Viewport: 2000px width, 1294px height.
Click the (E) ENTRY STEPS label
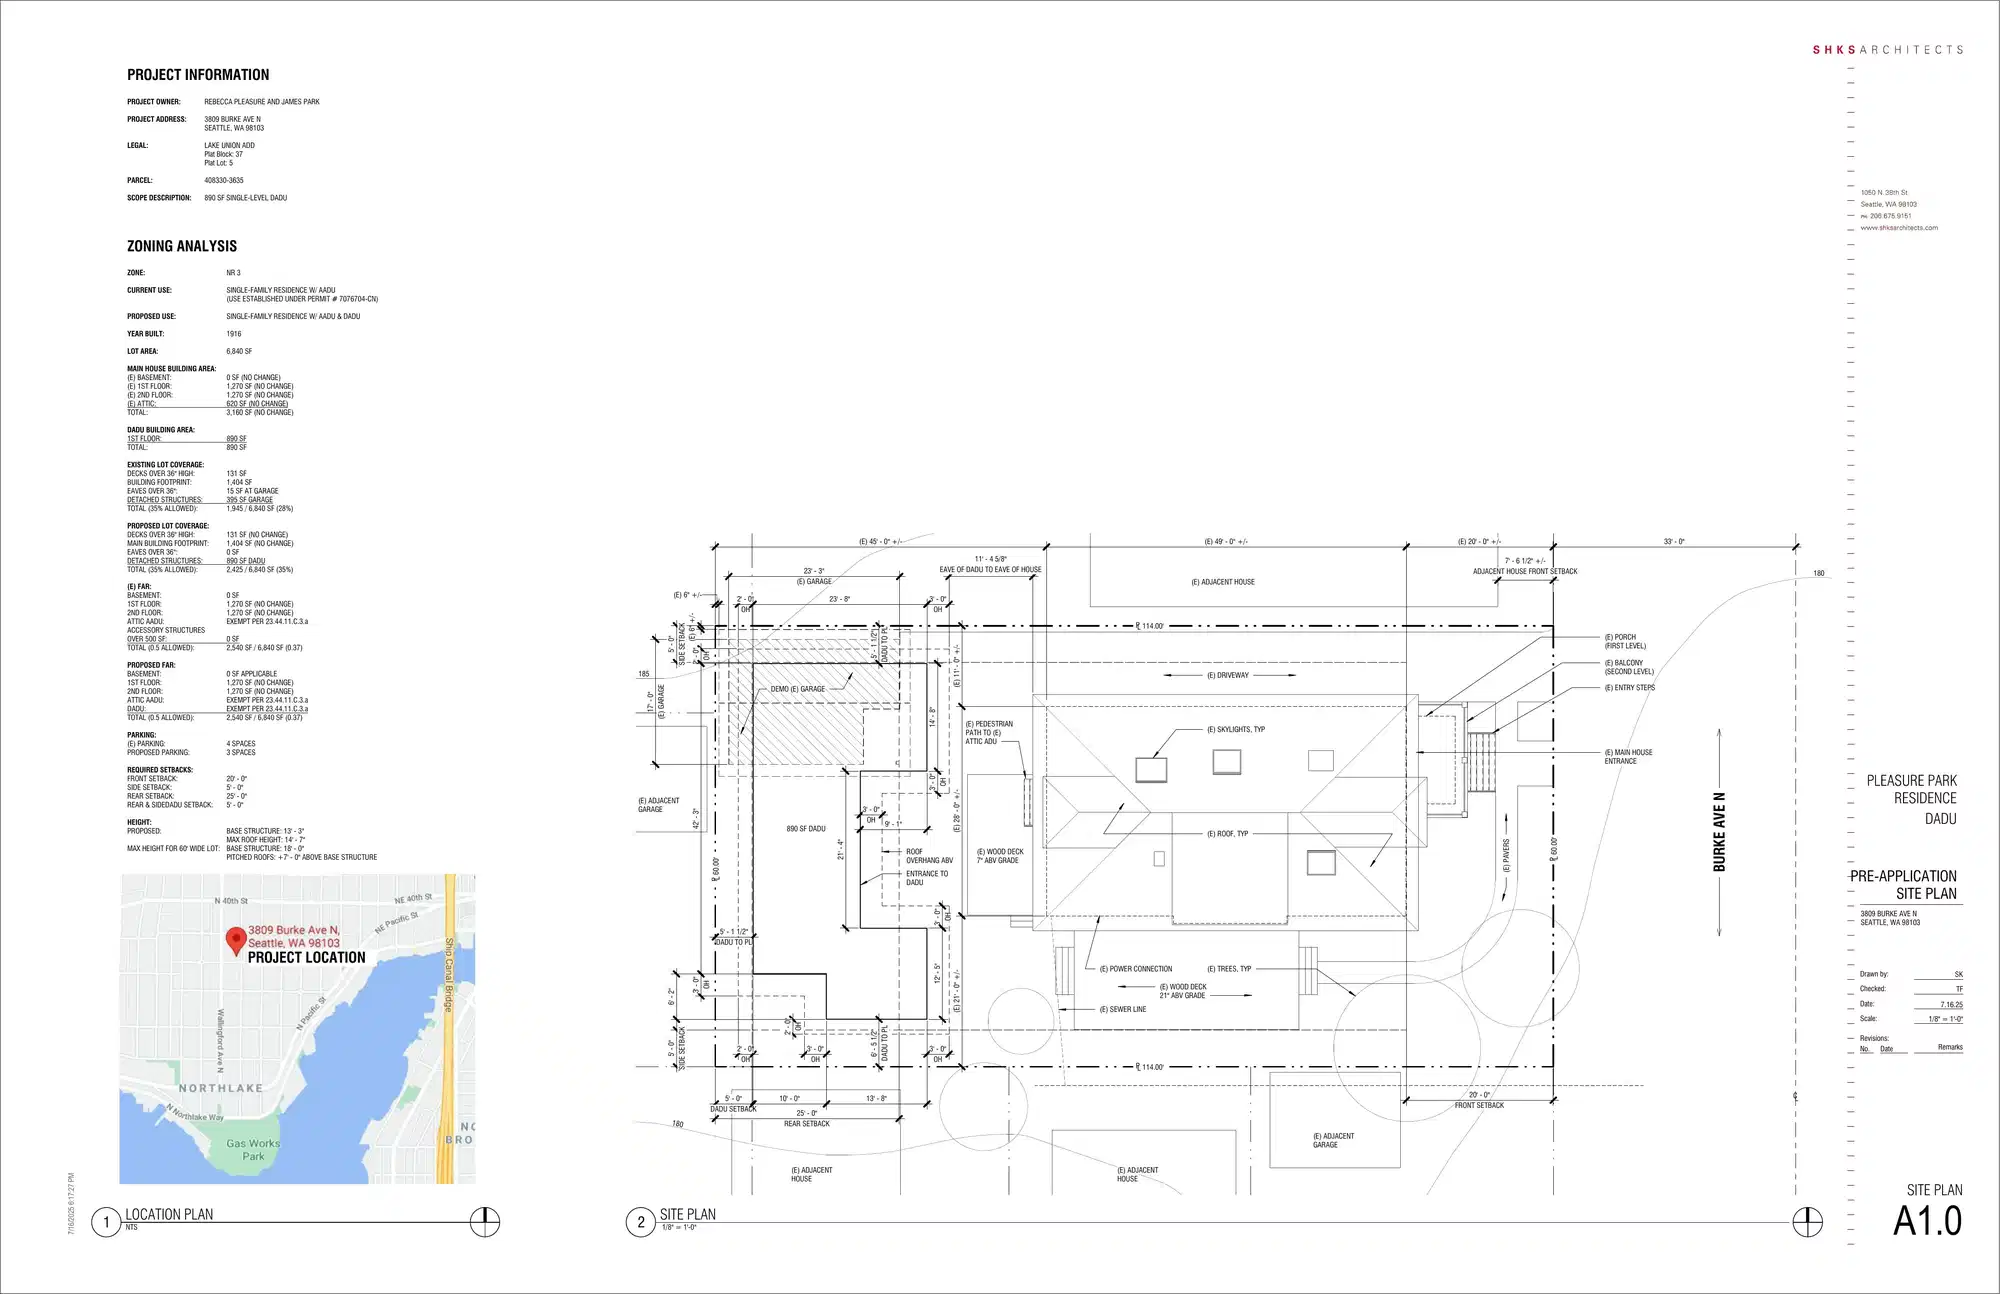pos(1630,688)
